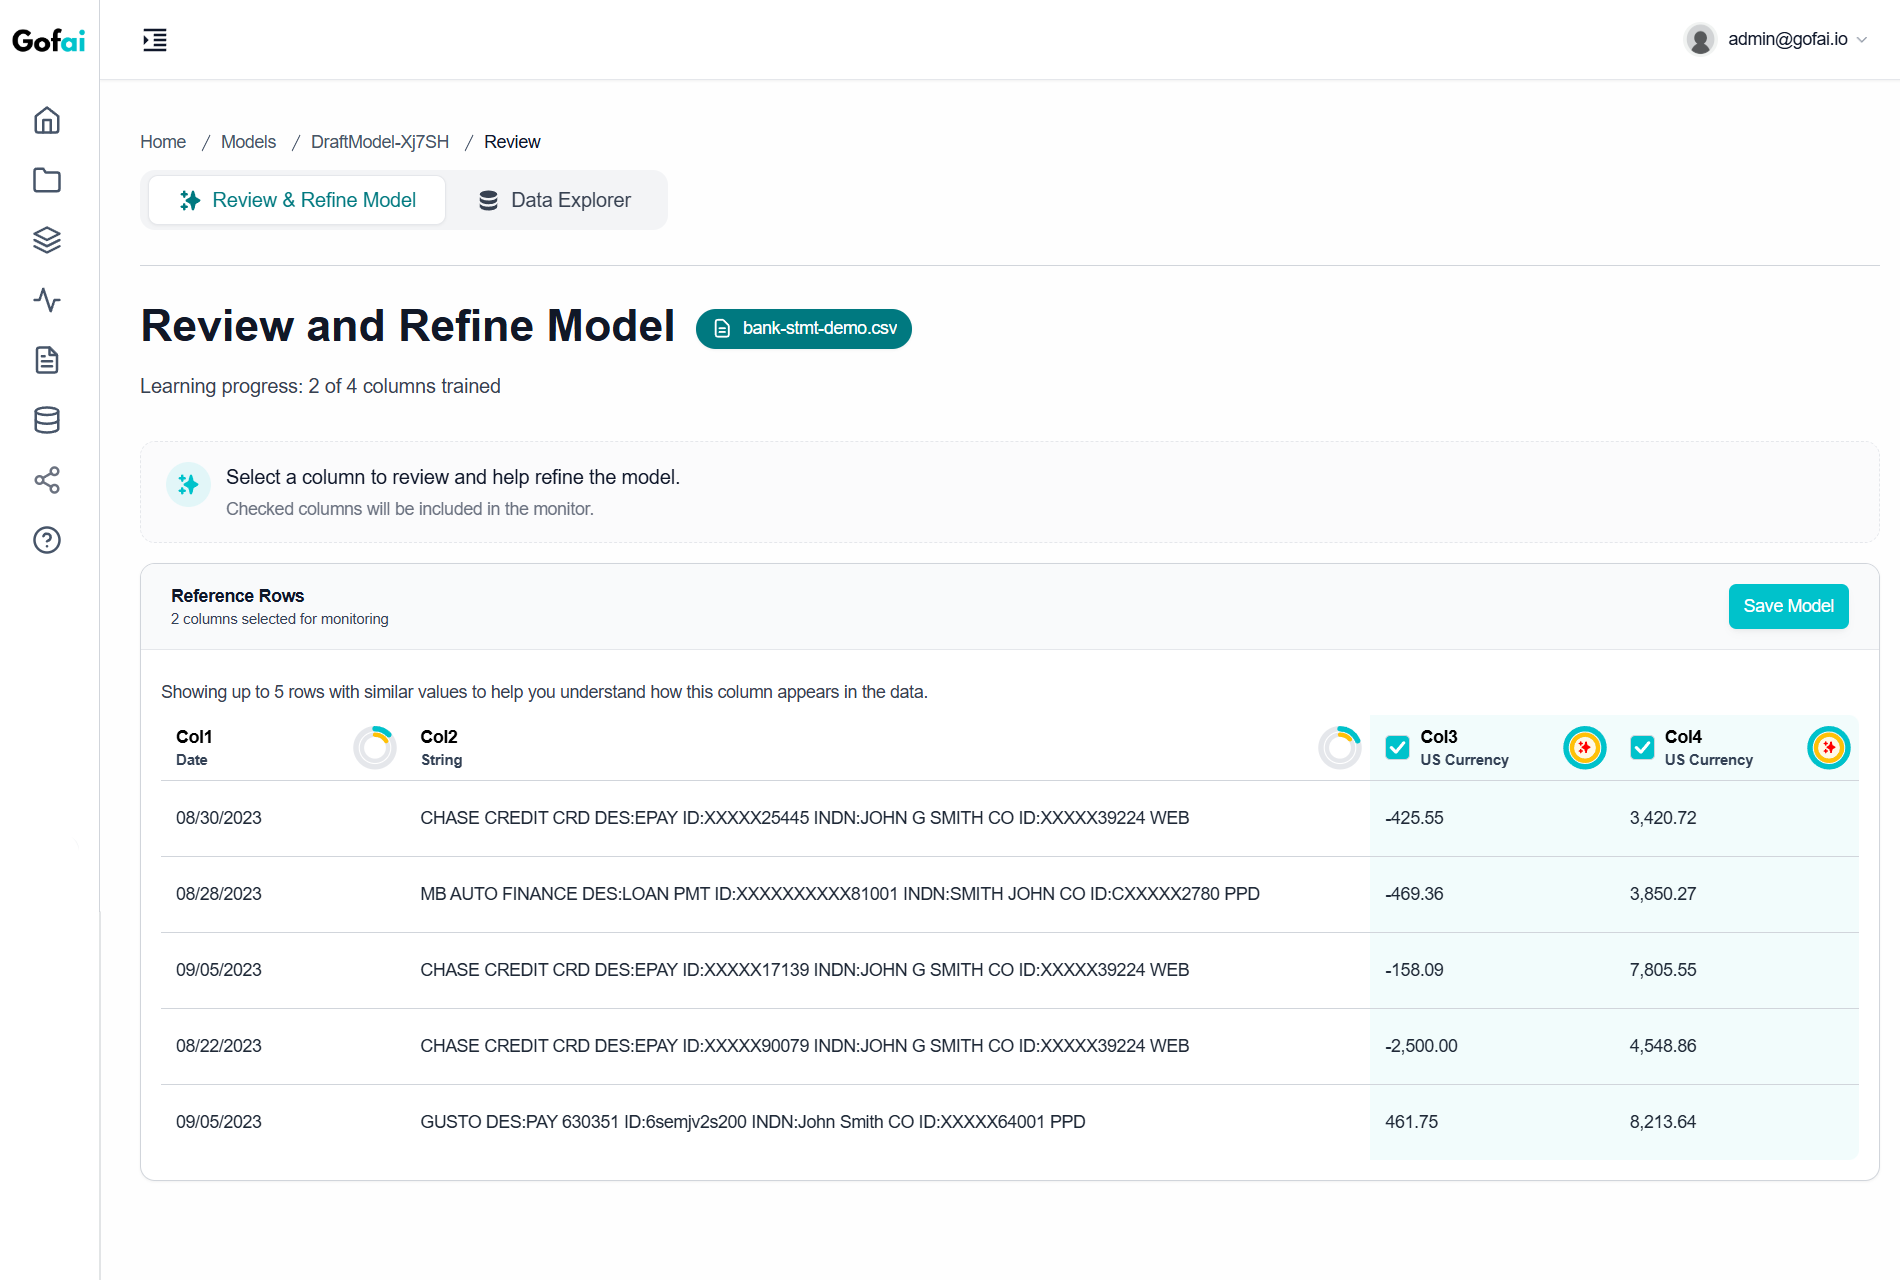Open the database icon in sidebar
The image size is (1900, 1280).
[x=47, y=420]
